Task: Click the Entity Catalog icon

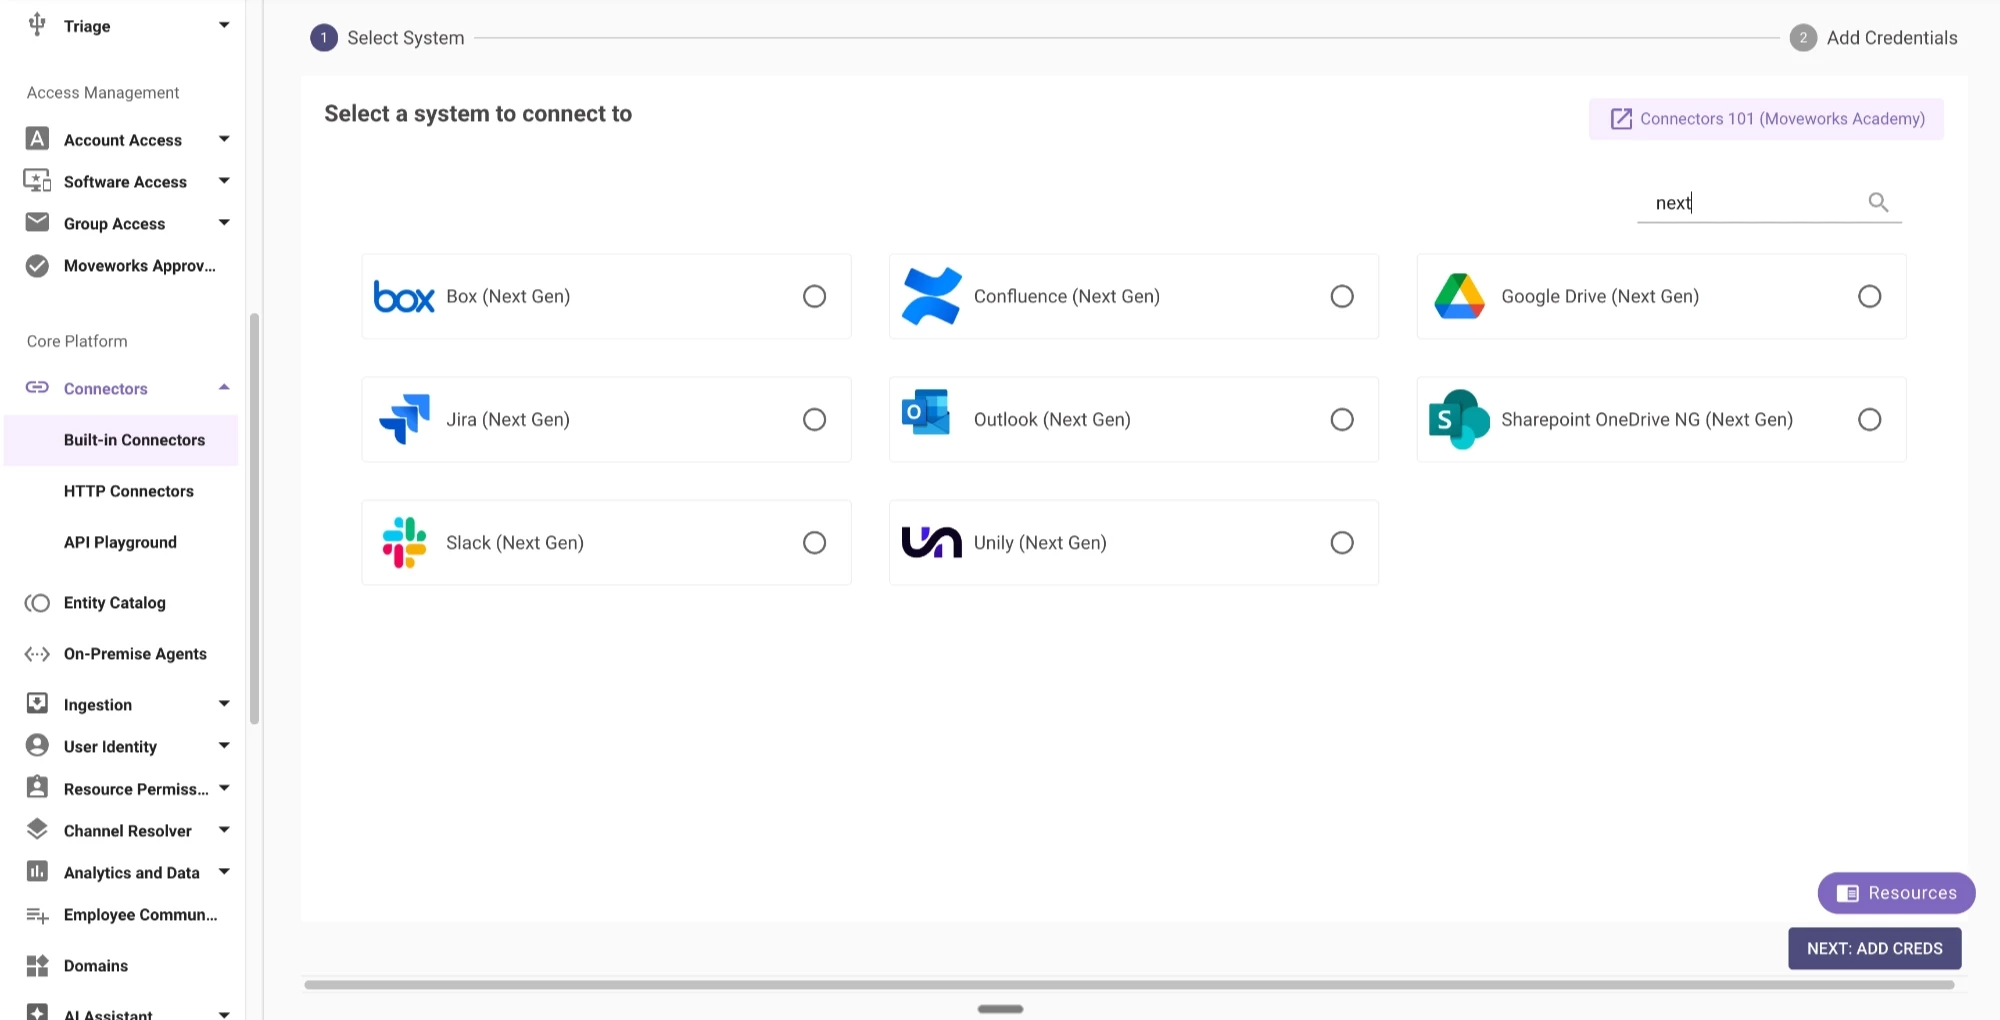Action: pos(37,602)
